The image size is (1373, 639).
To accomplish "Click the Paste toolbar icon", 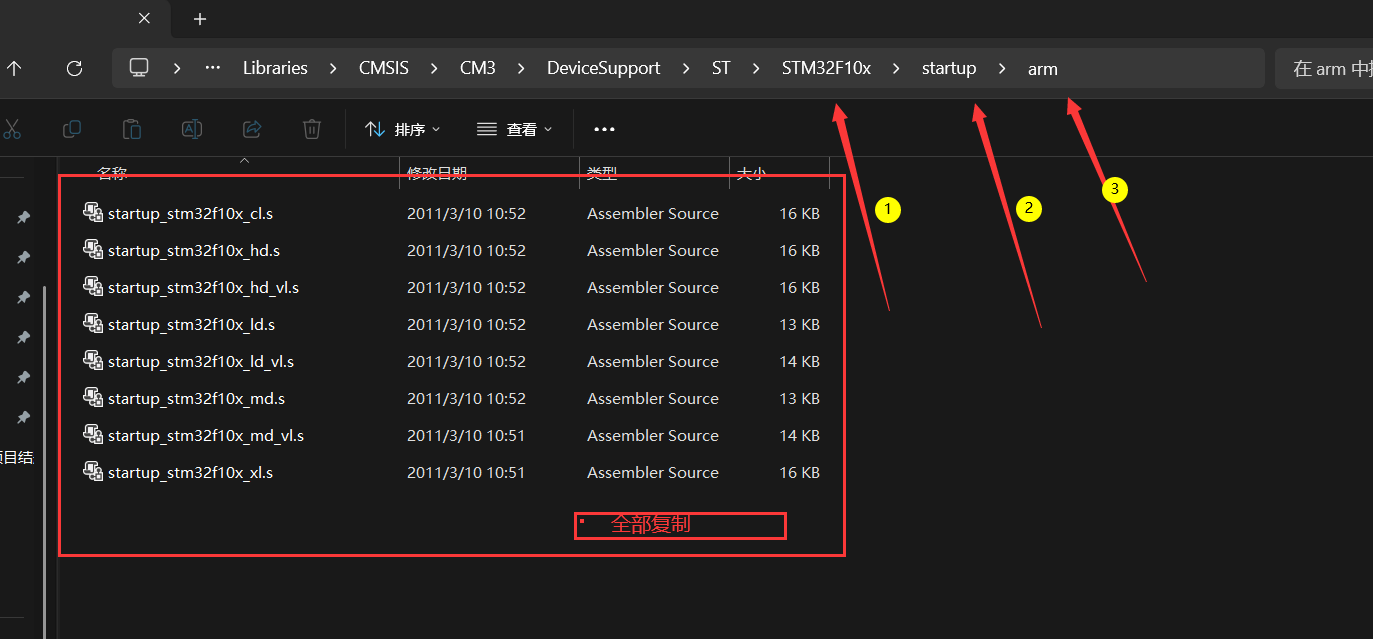I will click(x=132, y=129).
